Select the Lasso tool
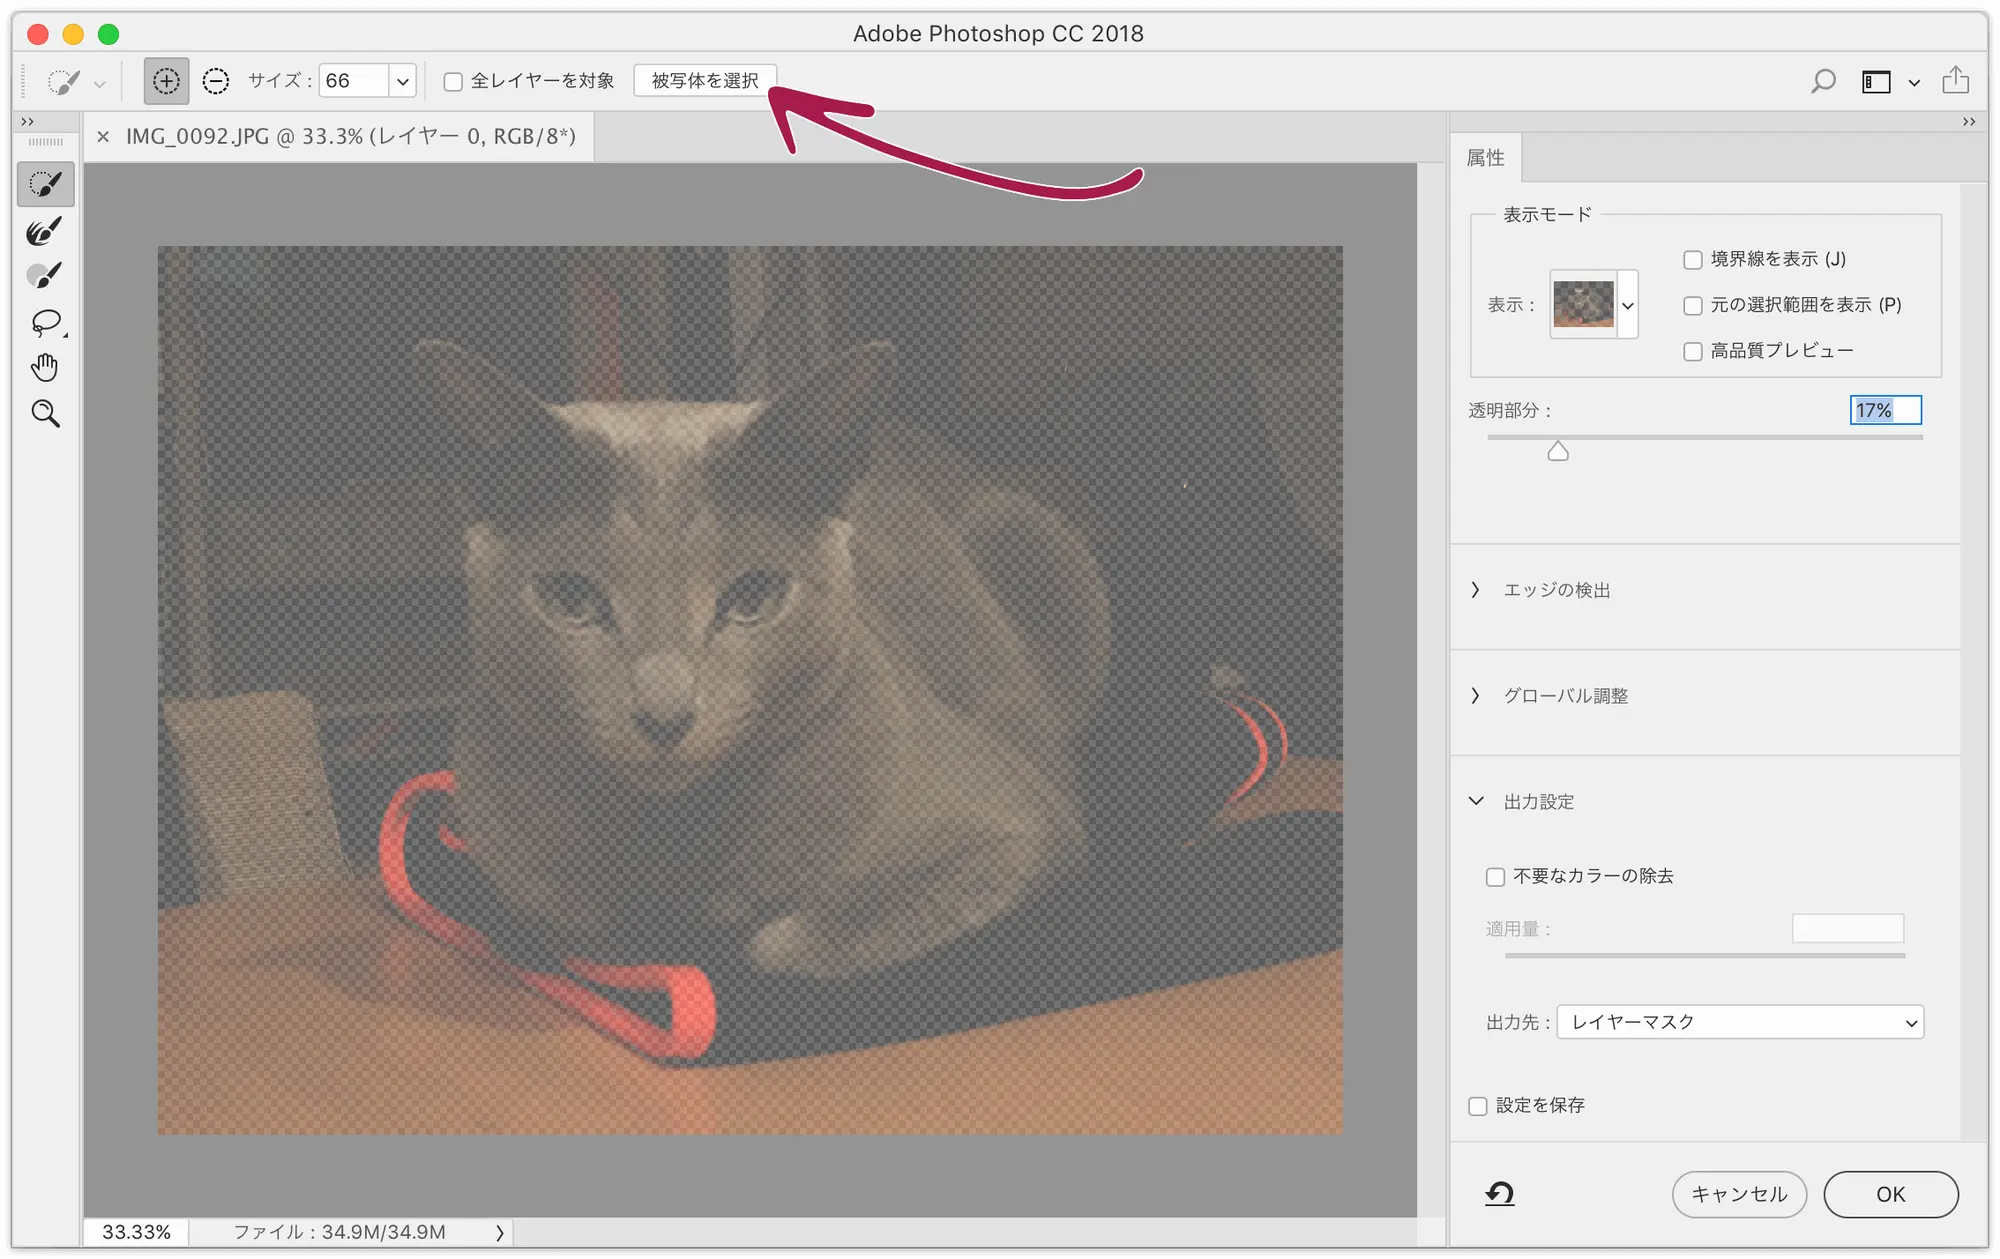This screenshot has height=1259, width=2000. click(45, 320)
